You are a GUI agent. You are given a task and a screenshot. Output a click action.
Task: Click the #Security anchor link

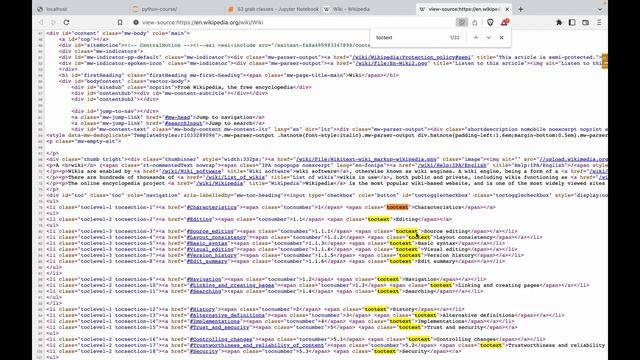coord(204,351)
